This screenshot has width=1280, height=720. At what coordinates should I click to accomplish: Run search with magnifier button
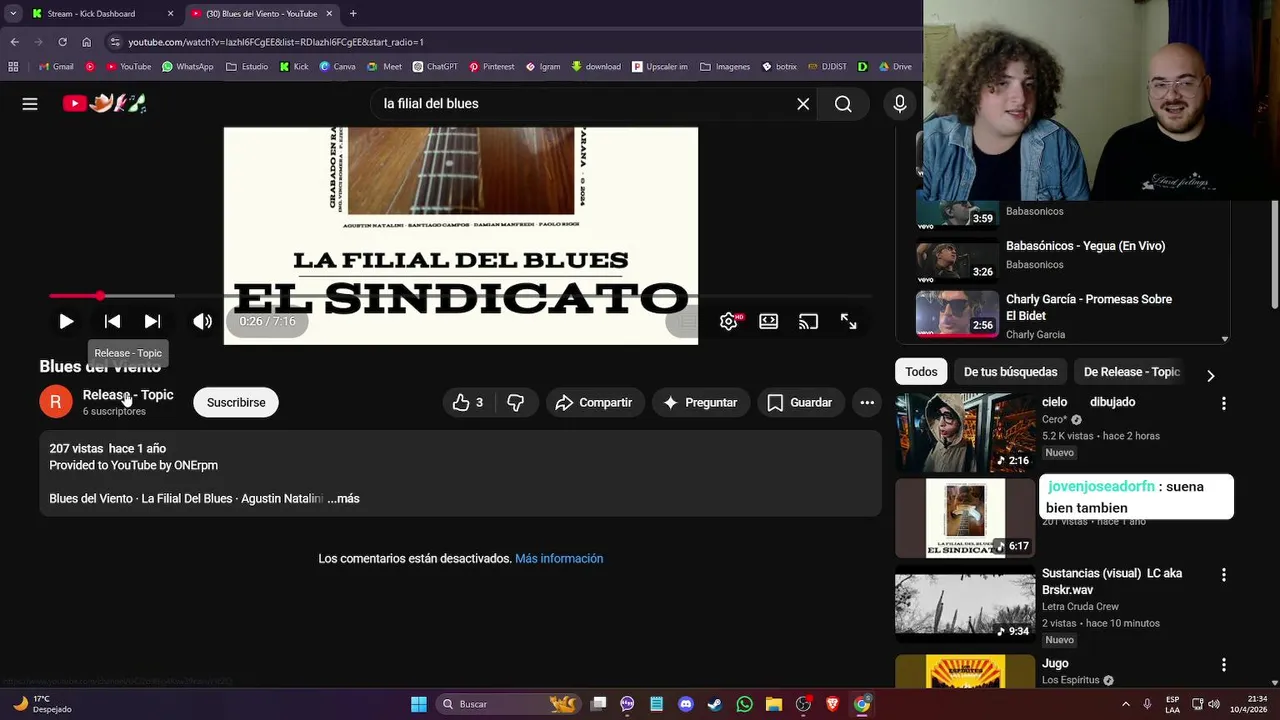(x=843, y=104)
